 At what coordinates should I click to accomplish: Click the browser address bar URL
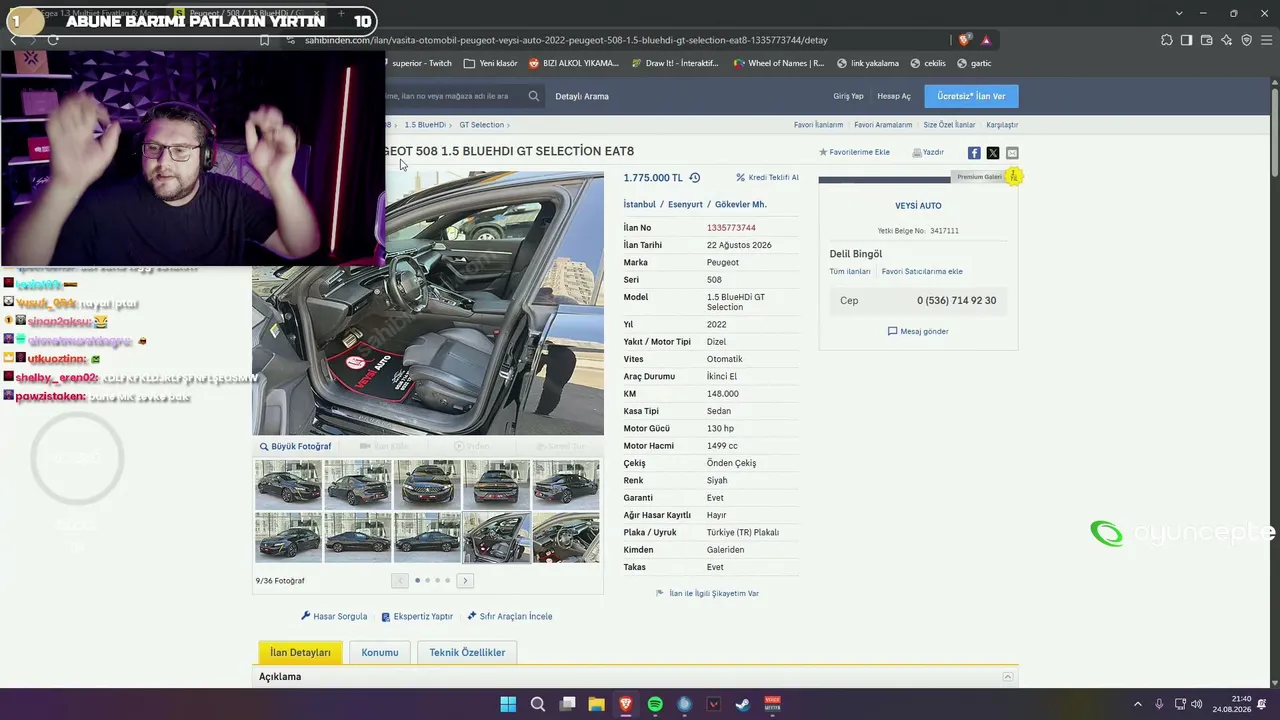pyautogui.click(x=566, y=40)
